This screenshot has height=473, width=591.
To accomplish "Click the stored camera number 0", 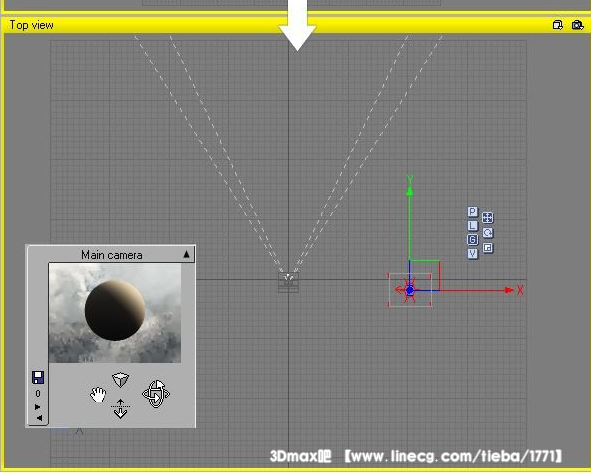I will [38, 394].
